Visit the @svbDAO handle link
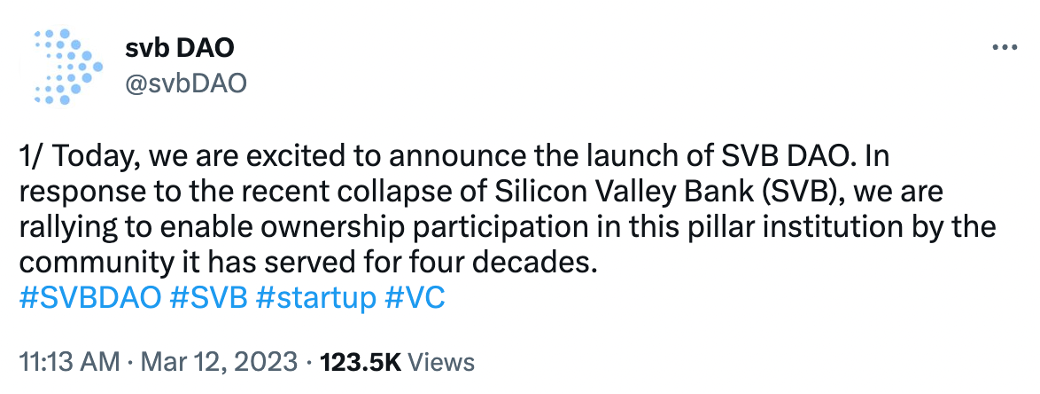Image resolution: width=1040 pixels, height=394 pixels. 185,84
